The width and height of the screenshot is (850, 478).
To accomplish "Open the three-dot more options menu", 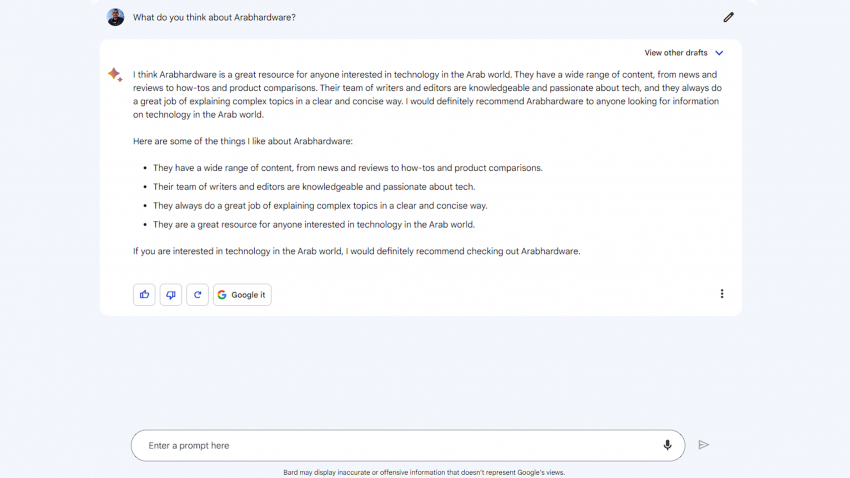I will 722,294.
